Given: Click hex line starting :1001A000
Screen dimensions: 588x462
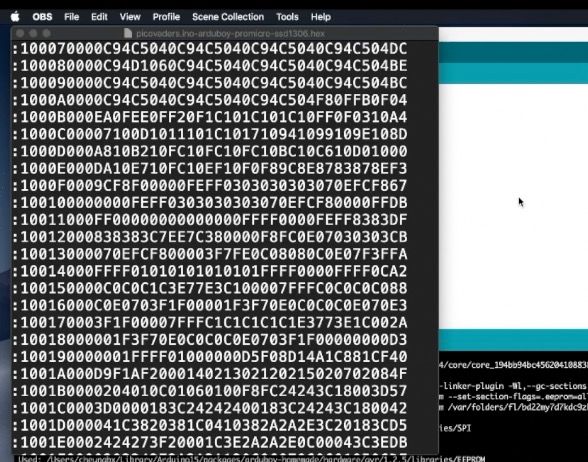Looking at the screenshot, I should (x=210, y=374).
